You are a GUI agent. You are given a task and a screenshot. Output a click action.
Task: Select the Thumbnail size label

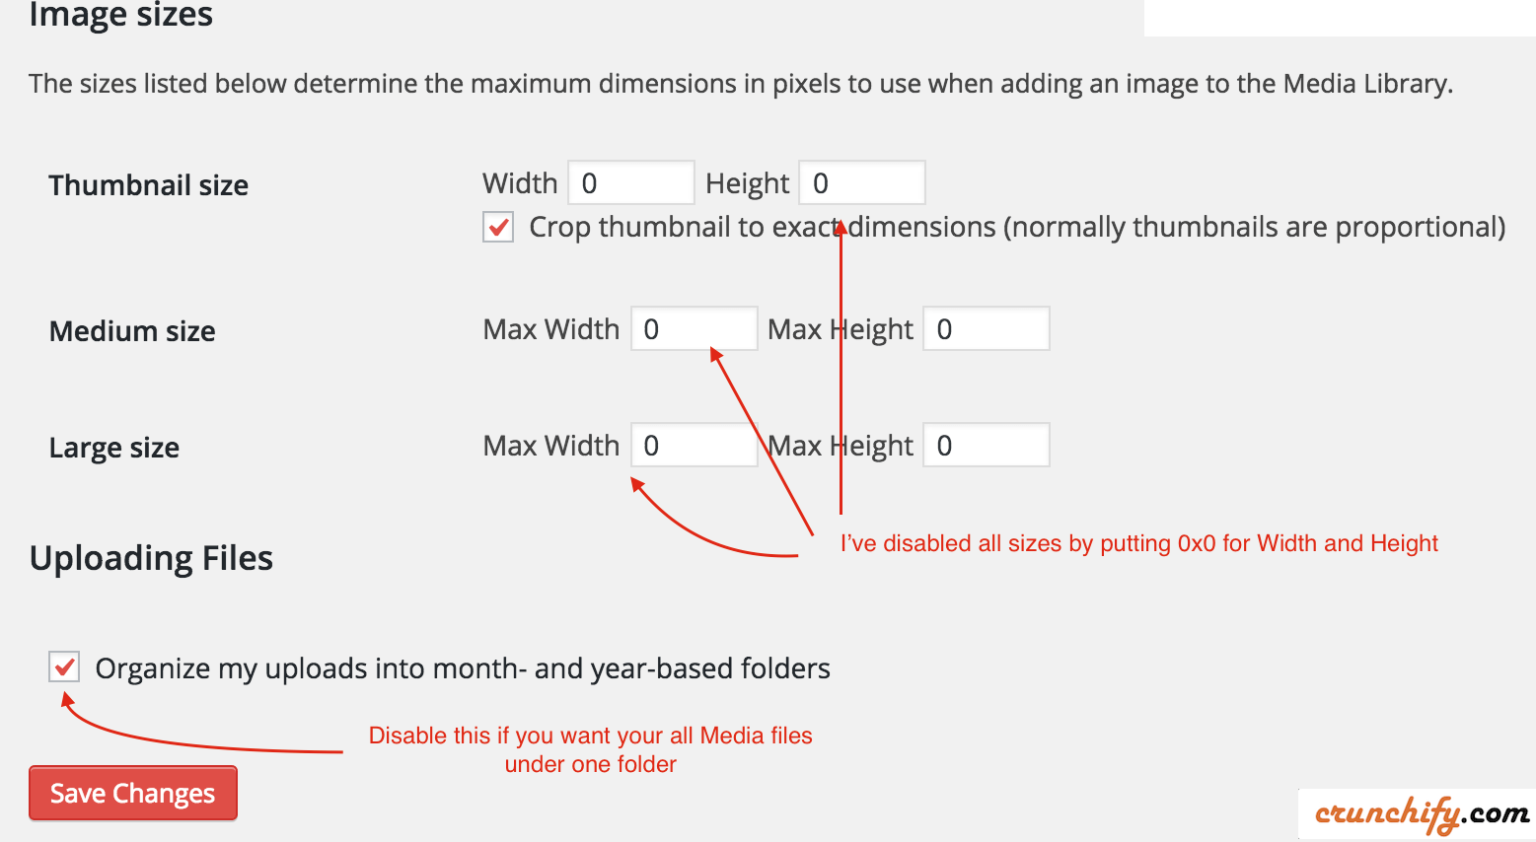click(148, 184)
